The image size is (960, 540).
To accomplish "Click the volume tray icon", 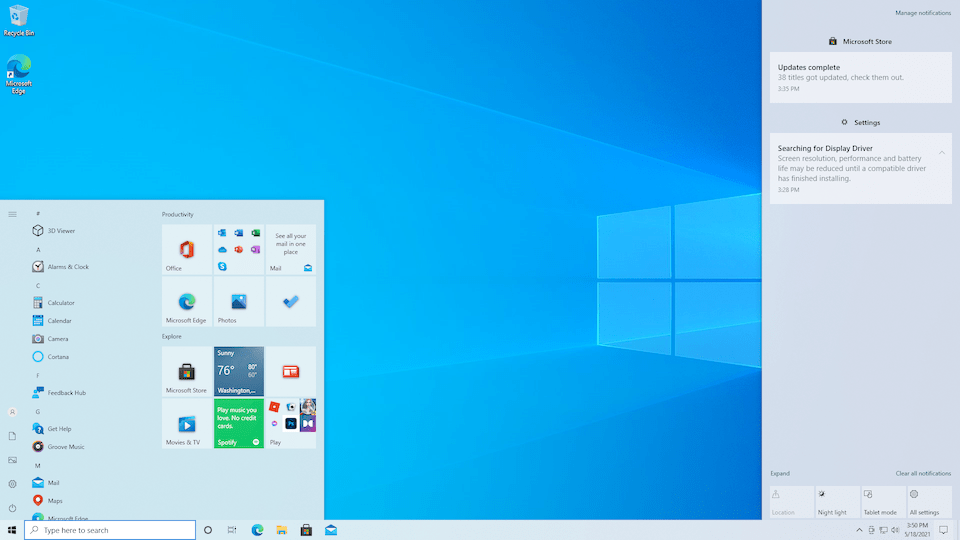I will (895, 530).
